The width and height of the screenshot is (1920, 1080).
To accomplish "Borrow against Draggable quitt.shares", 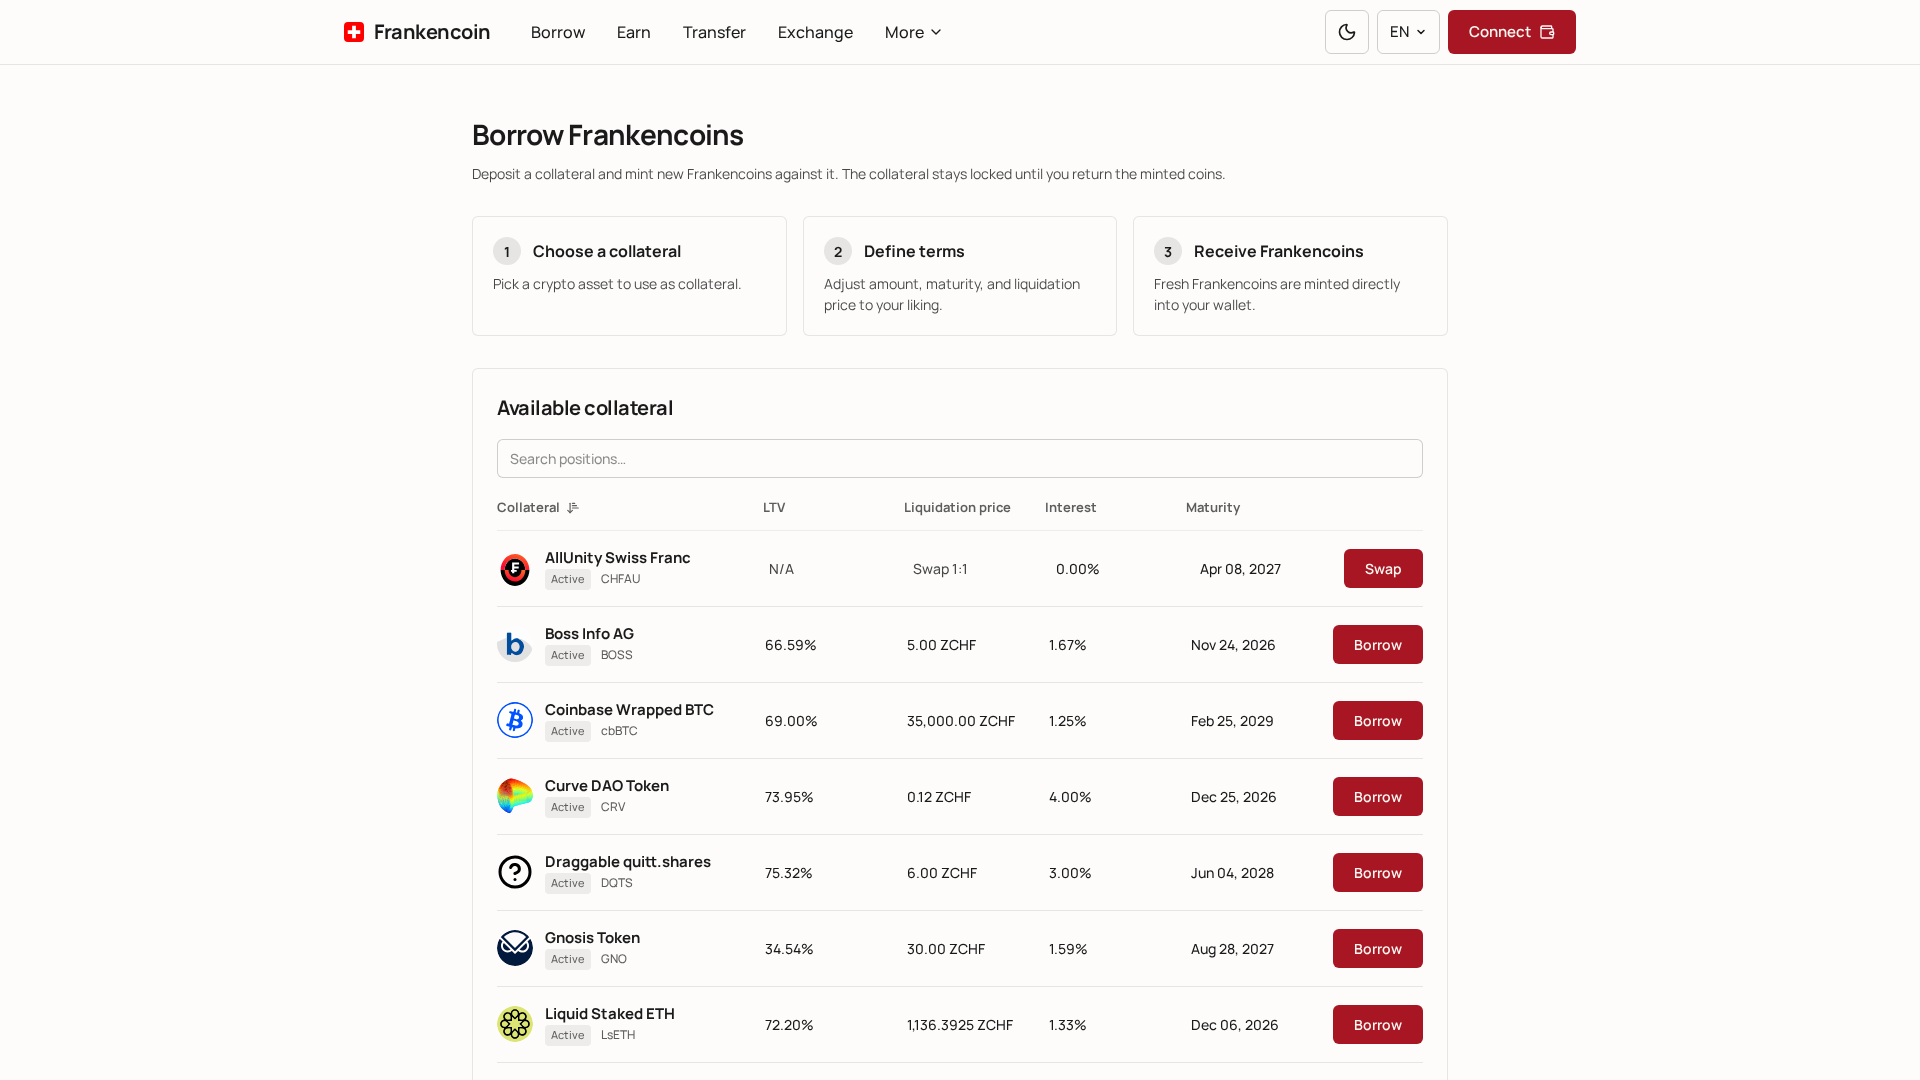I will [1378, 873].
